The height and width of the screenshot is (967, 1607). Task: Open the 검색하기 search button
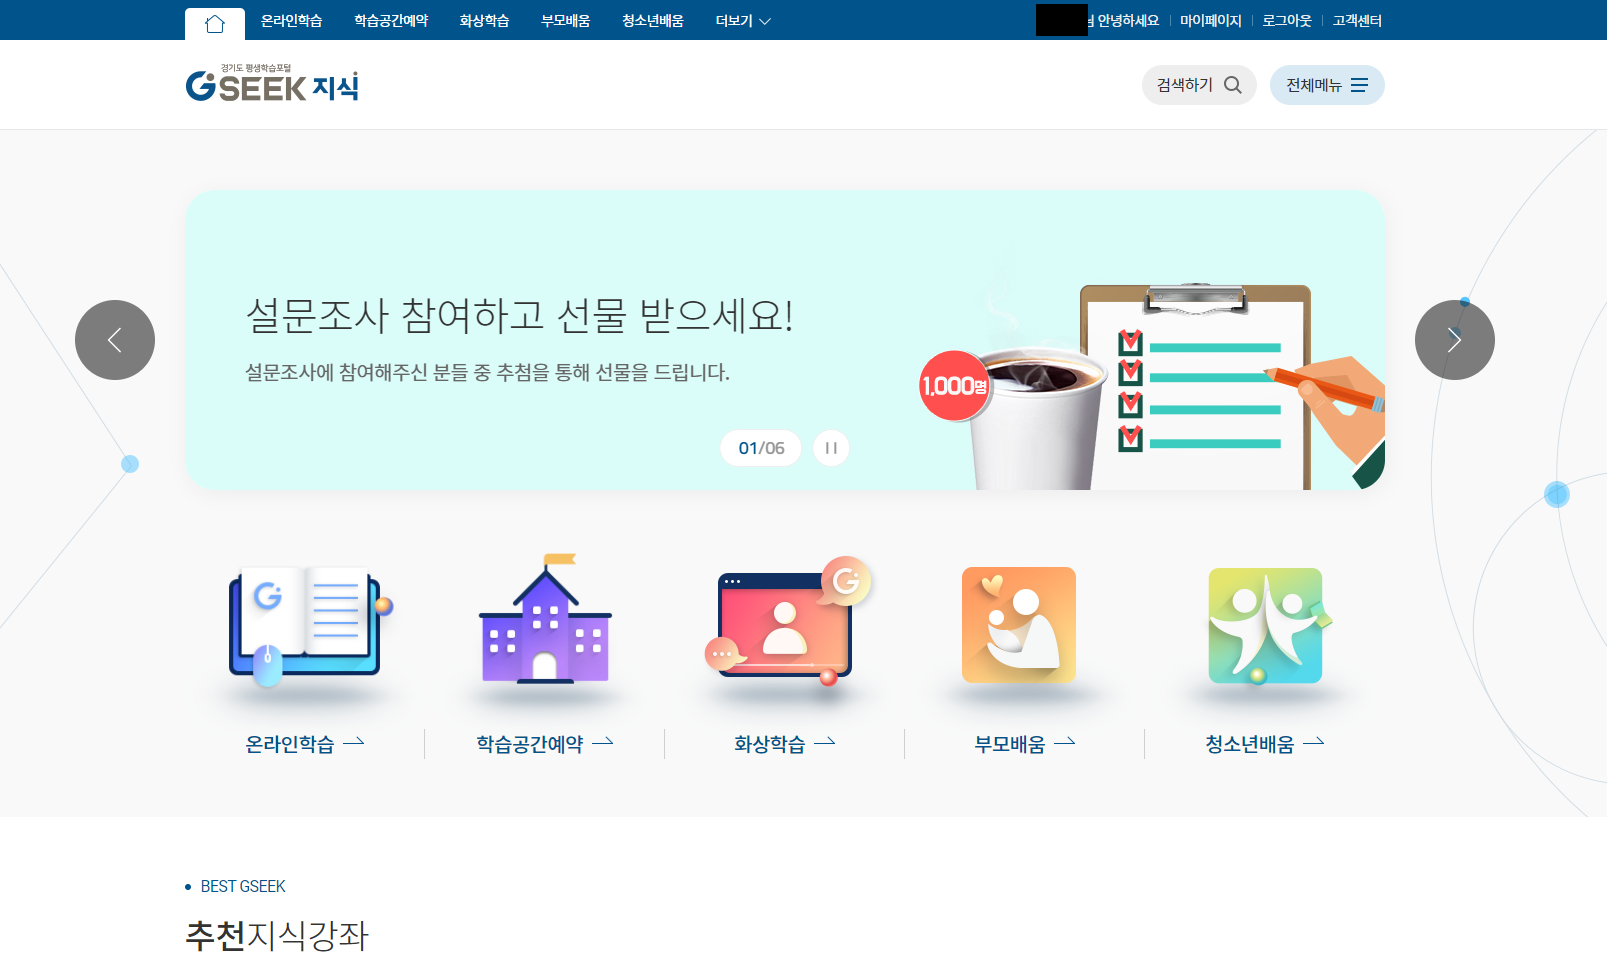(x=1199, y=85)
